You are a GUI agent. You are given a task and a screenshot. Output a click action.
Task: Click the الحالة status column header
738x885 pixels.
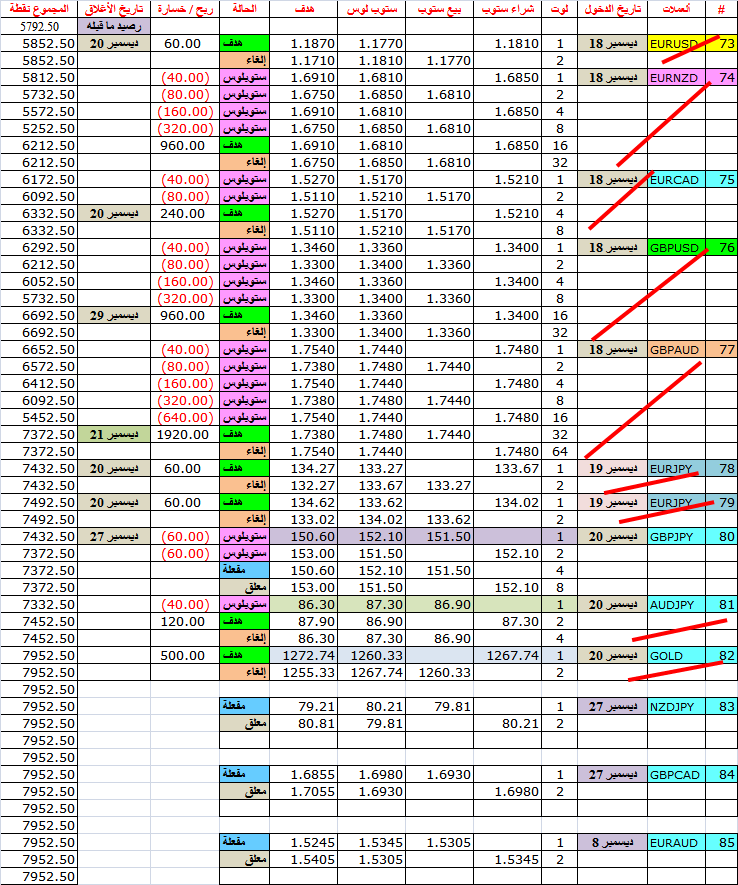coord(243,9)
